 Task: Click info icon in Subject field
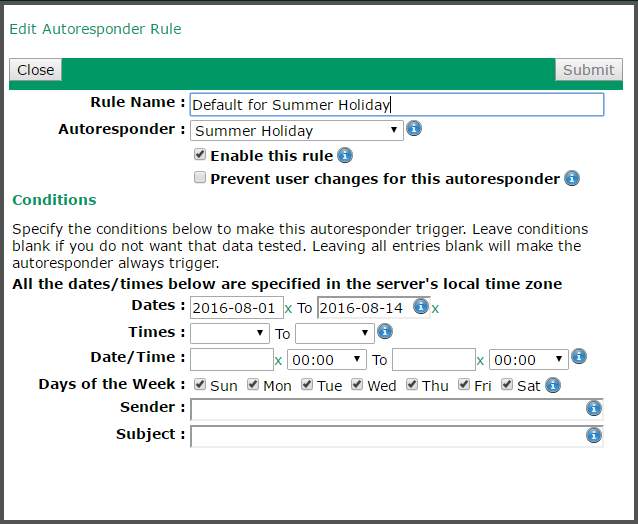tap(594, 435)
